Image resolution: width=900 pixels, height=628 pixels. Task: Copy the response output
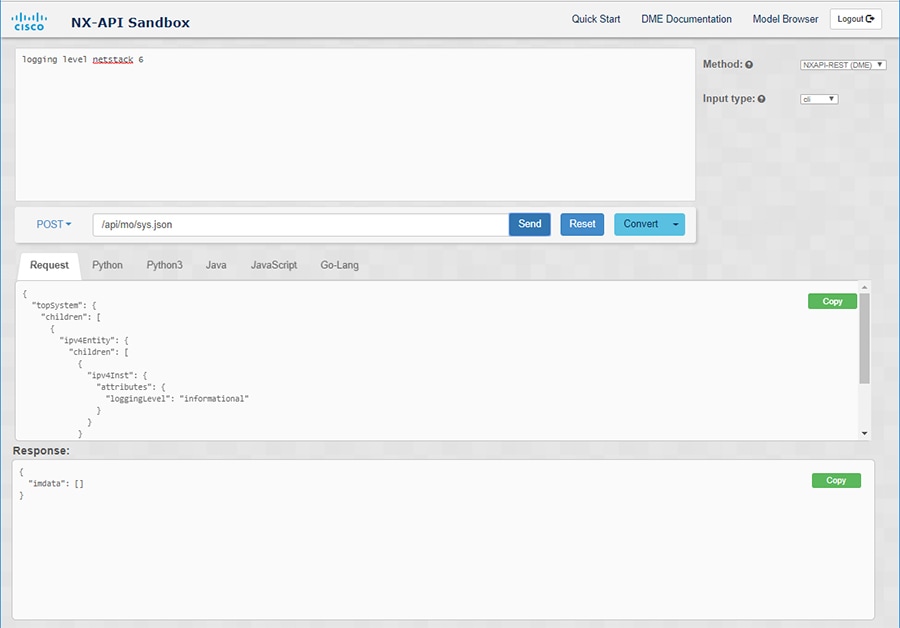pyautogui.click(x=836, y=480)
